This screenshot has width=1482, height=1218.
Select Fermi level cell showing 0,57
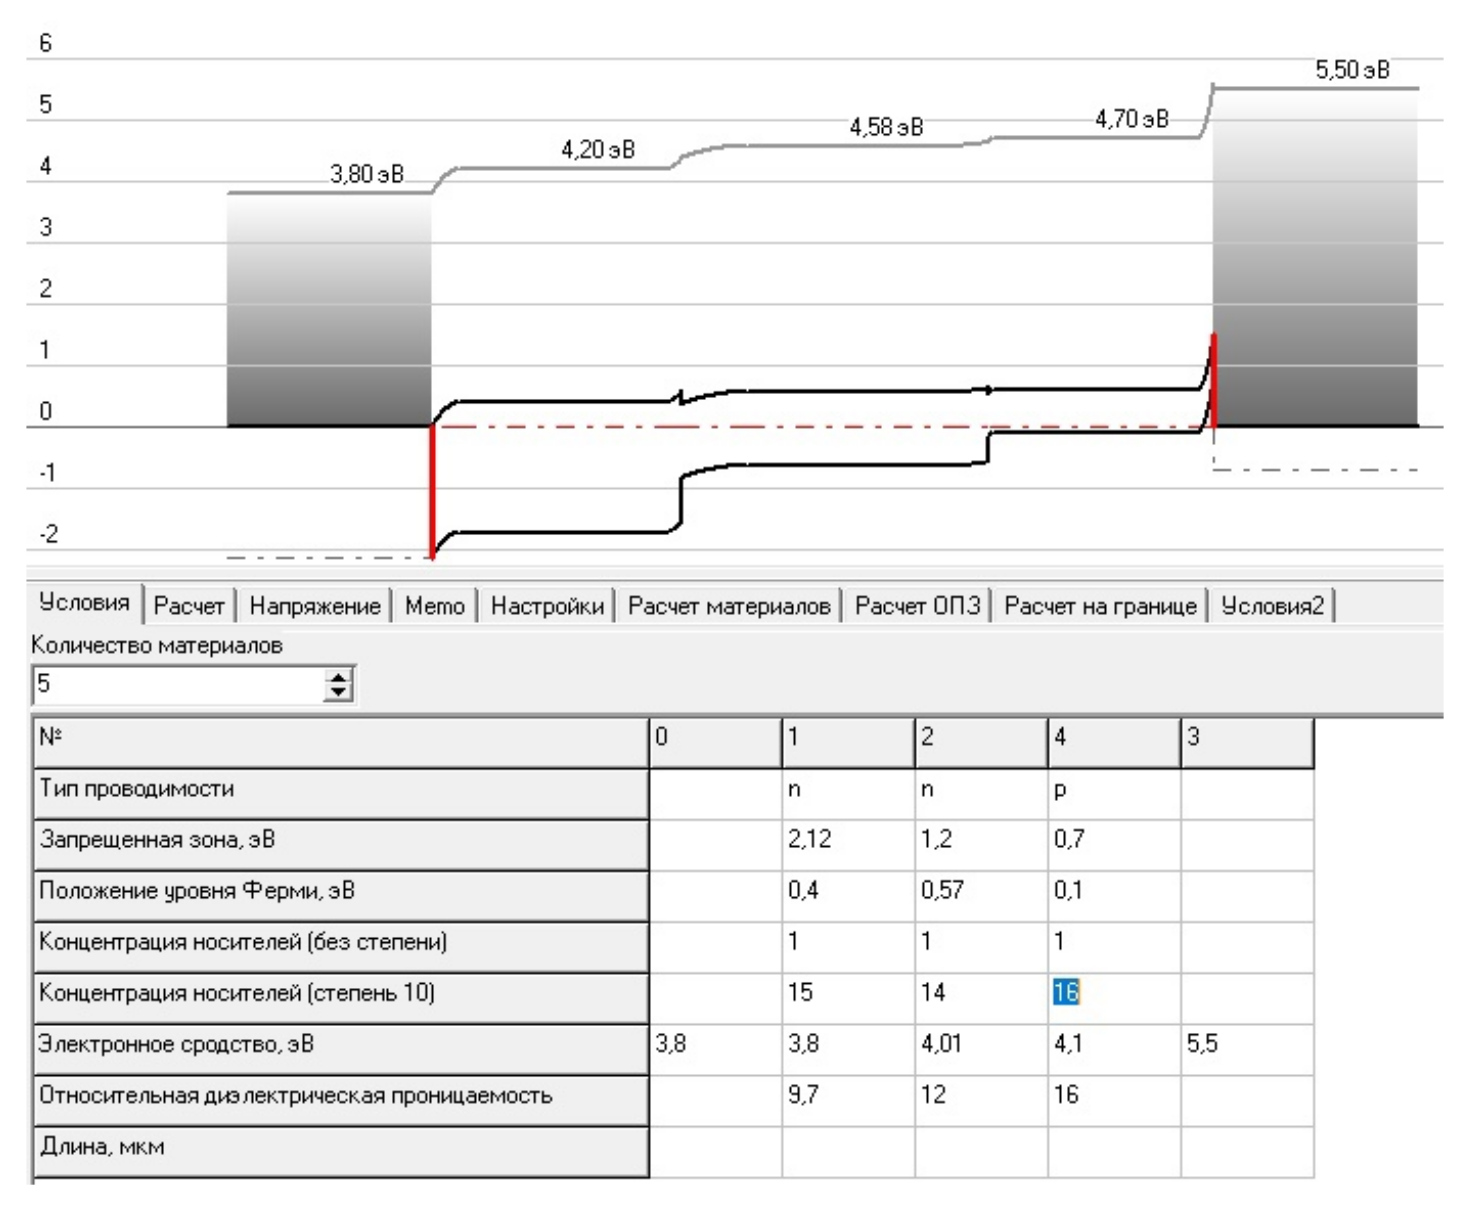[980, 891]
